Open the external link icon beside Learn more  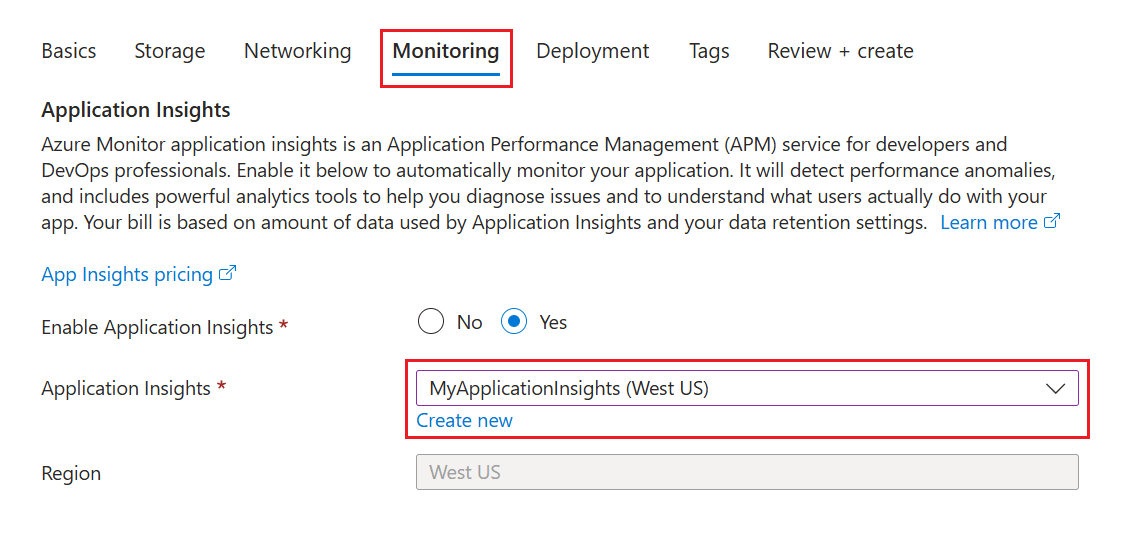point(1051,222)
